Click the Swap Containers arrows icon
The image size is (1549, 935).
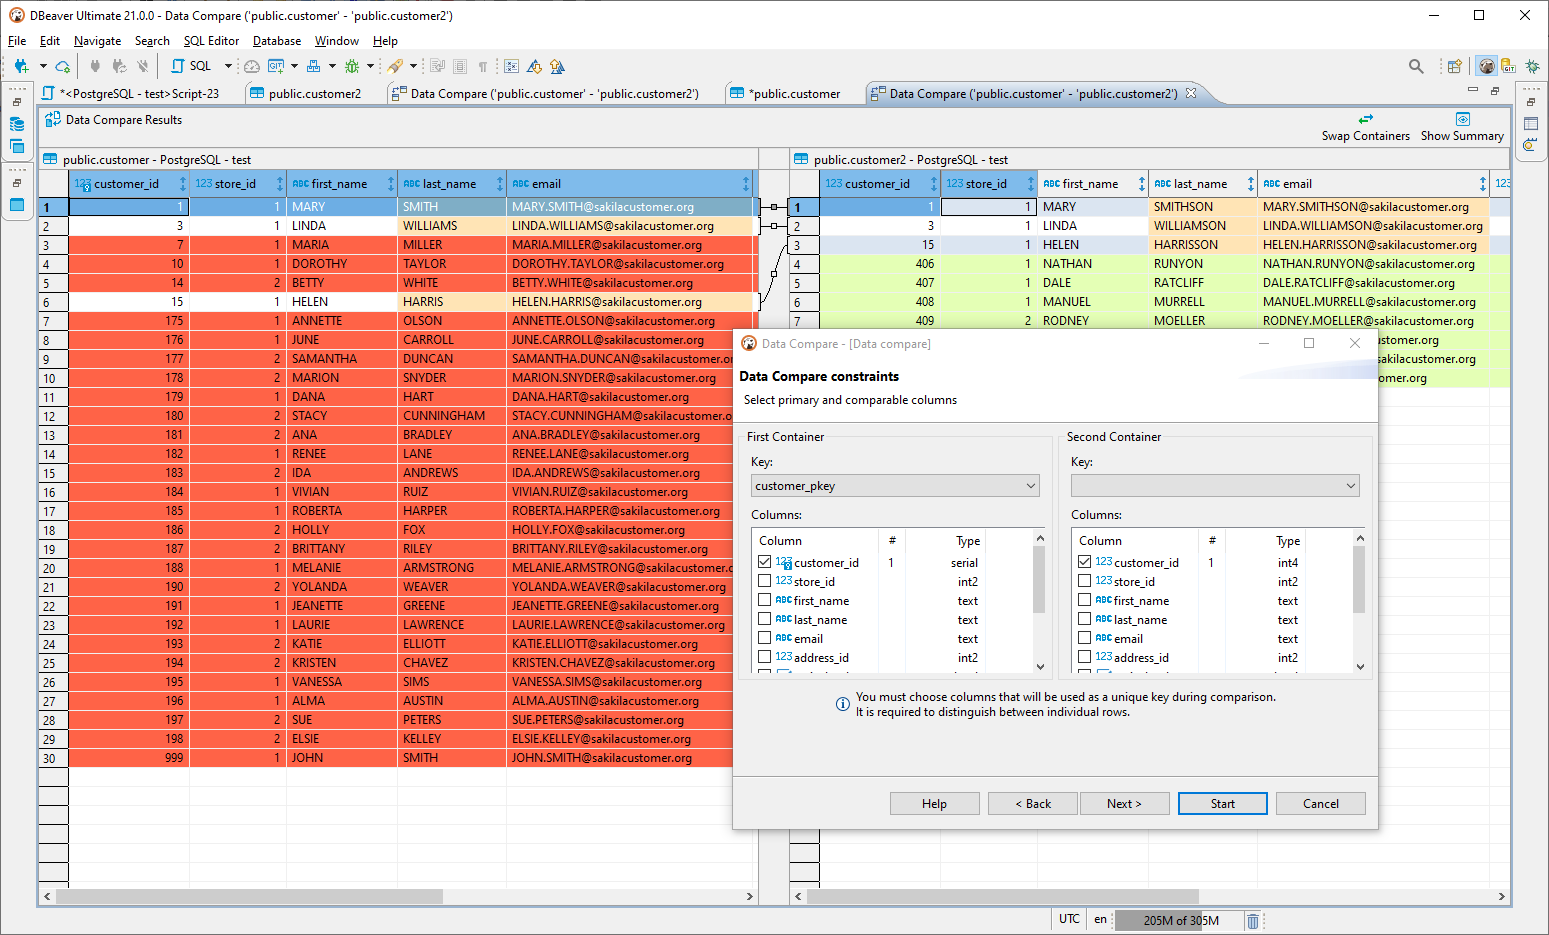[1366, 119]
